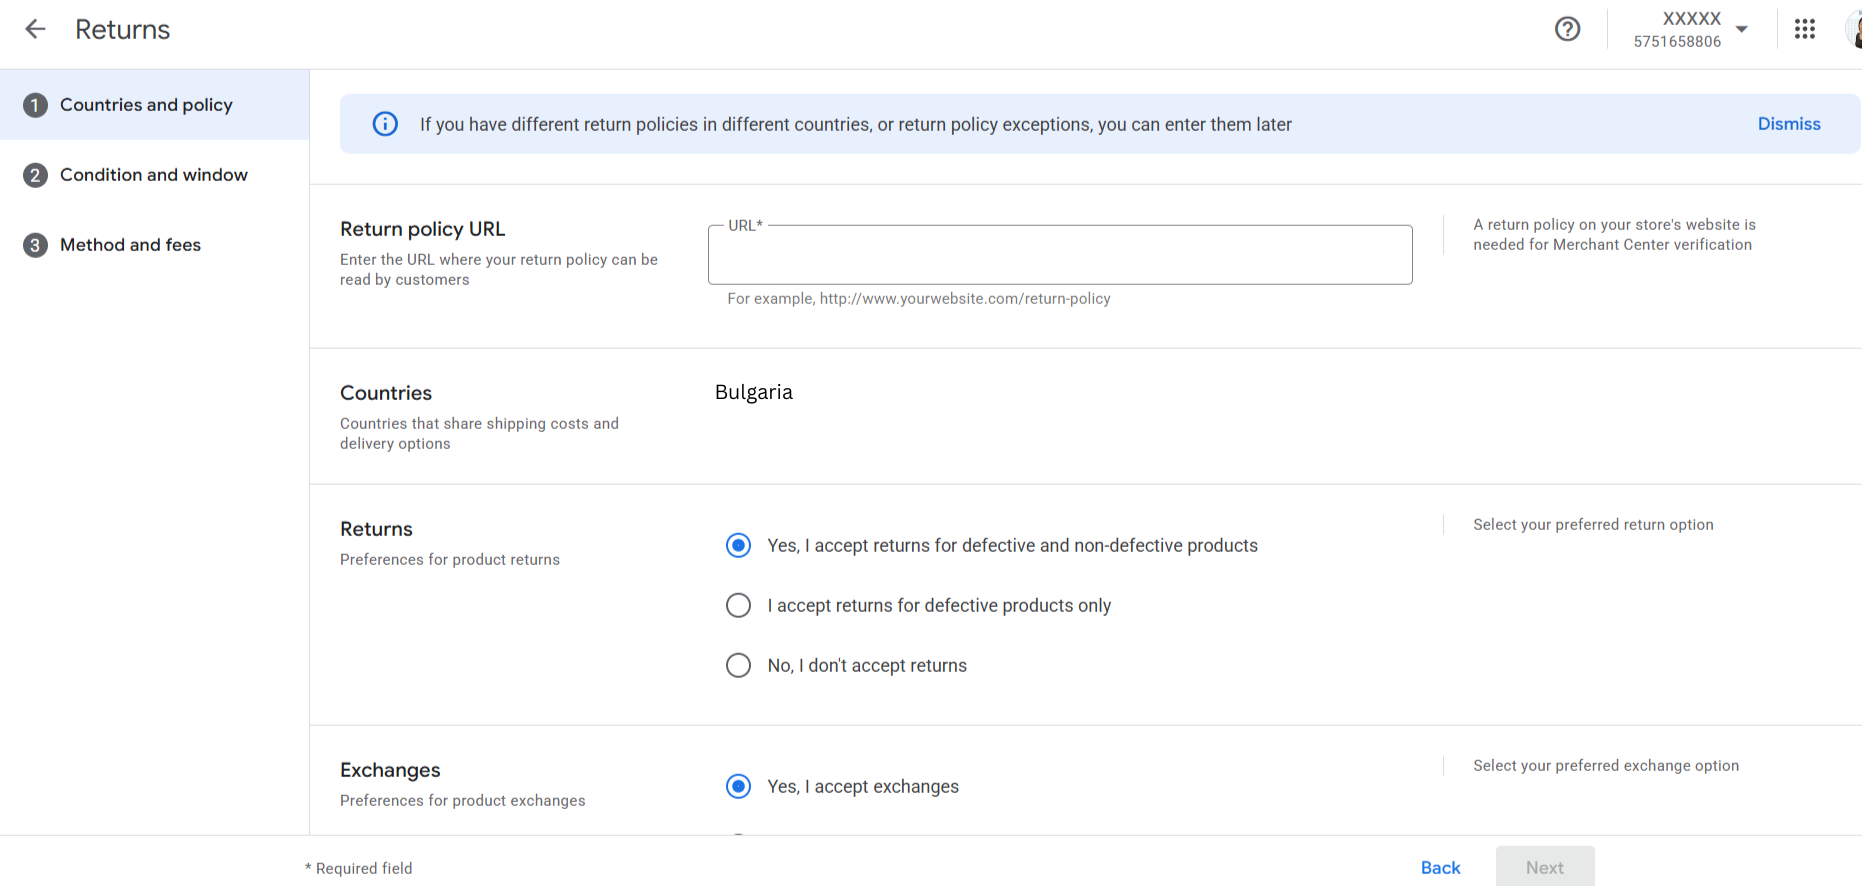Viewport: 1862px width, 886px height.
Task: Click the Merchant Center verification note
Action: [x=1614, y=235]
